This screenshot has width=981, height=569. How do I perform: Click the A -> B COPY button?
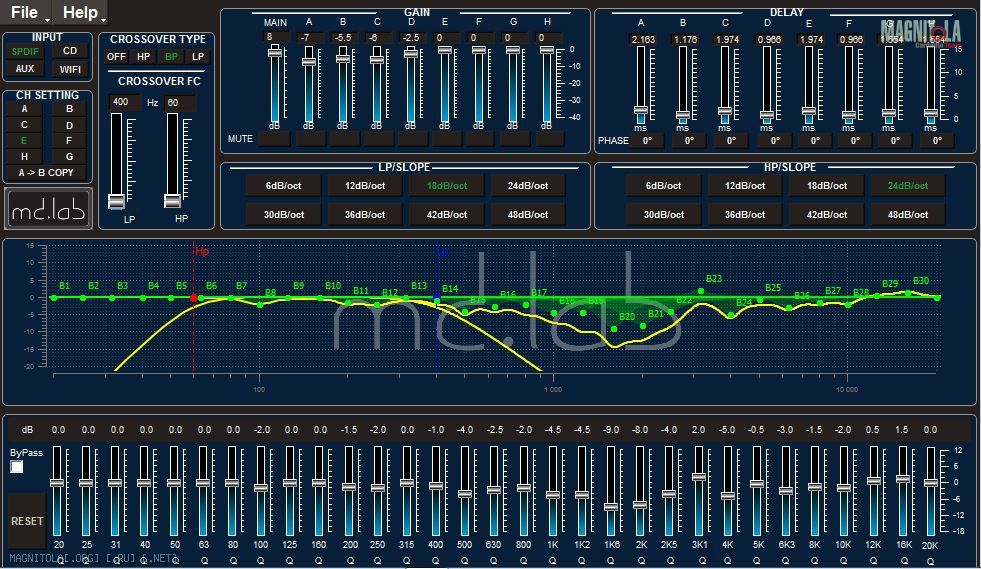pyautogui.click(x=46, y=173)
